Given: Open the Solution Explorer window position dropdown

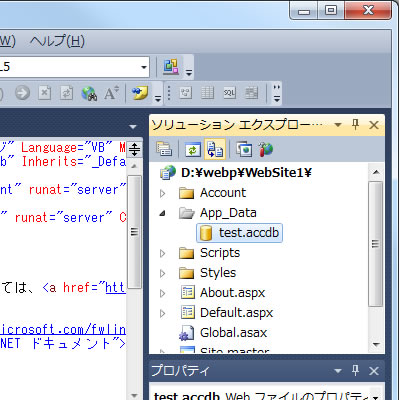Looking at the screenshot, I should point(338,125).
